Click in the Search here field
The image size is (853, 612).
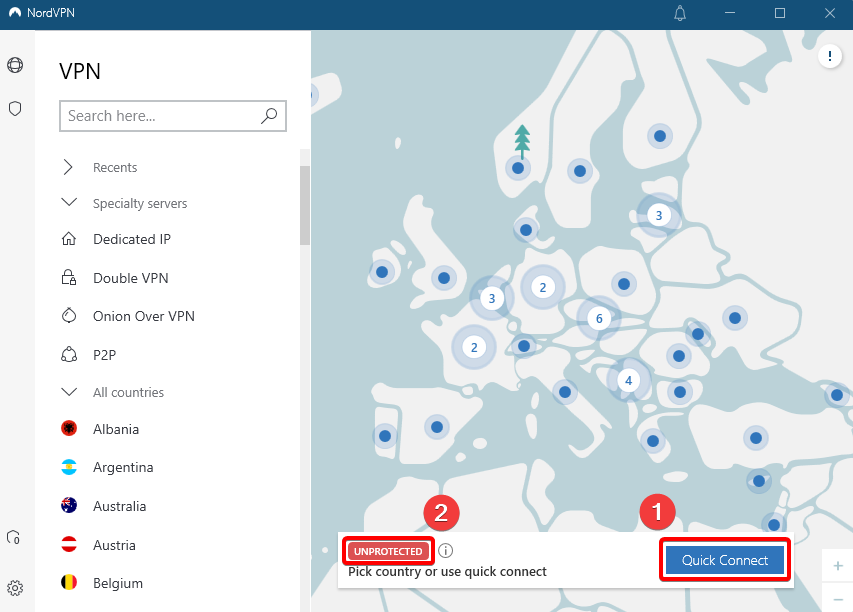coord(158,116)
